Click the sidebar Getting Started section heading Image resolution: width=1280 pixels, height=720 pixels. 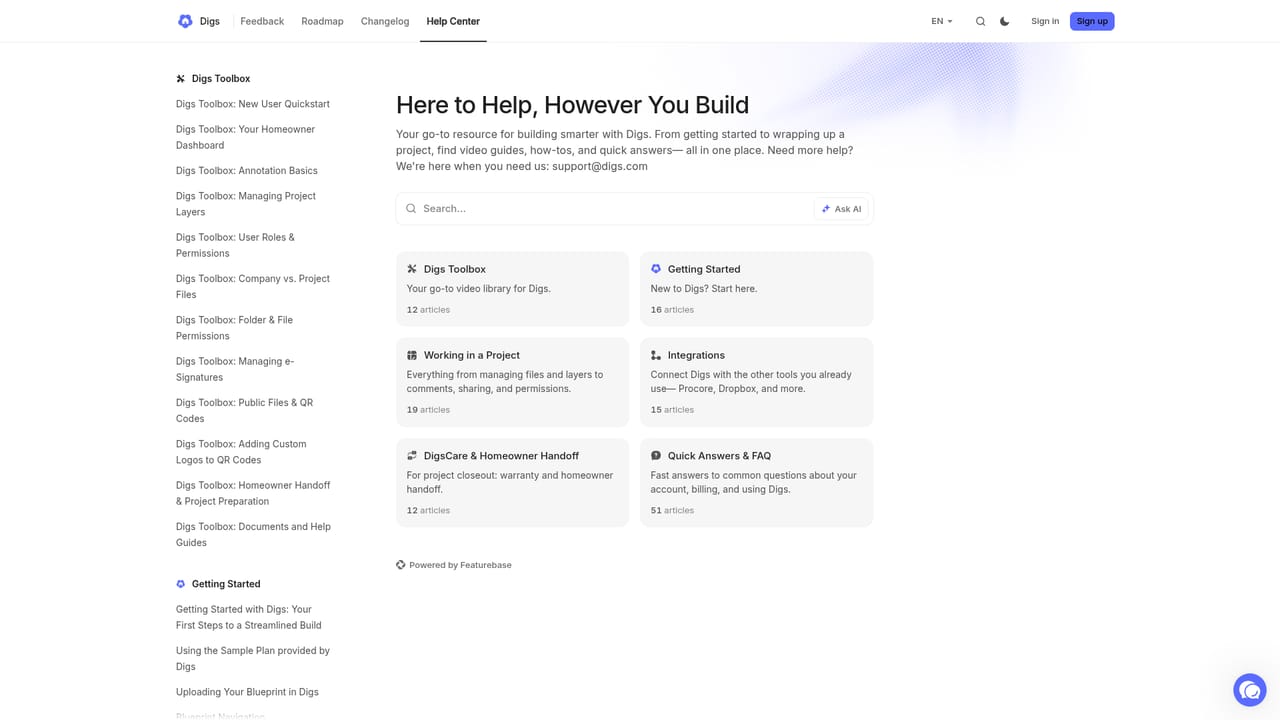pyautogui.click(x=226, y=584)
